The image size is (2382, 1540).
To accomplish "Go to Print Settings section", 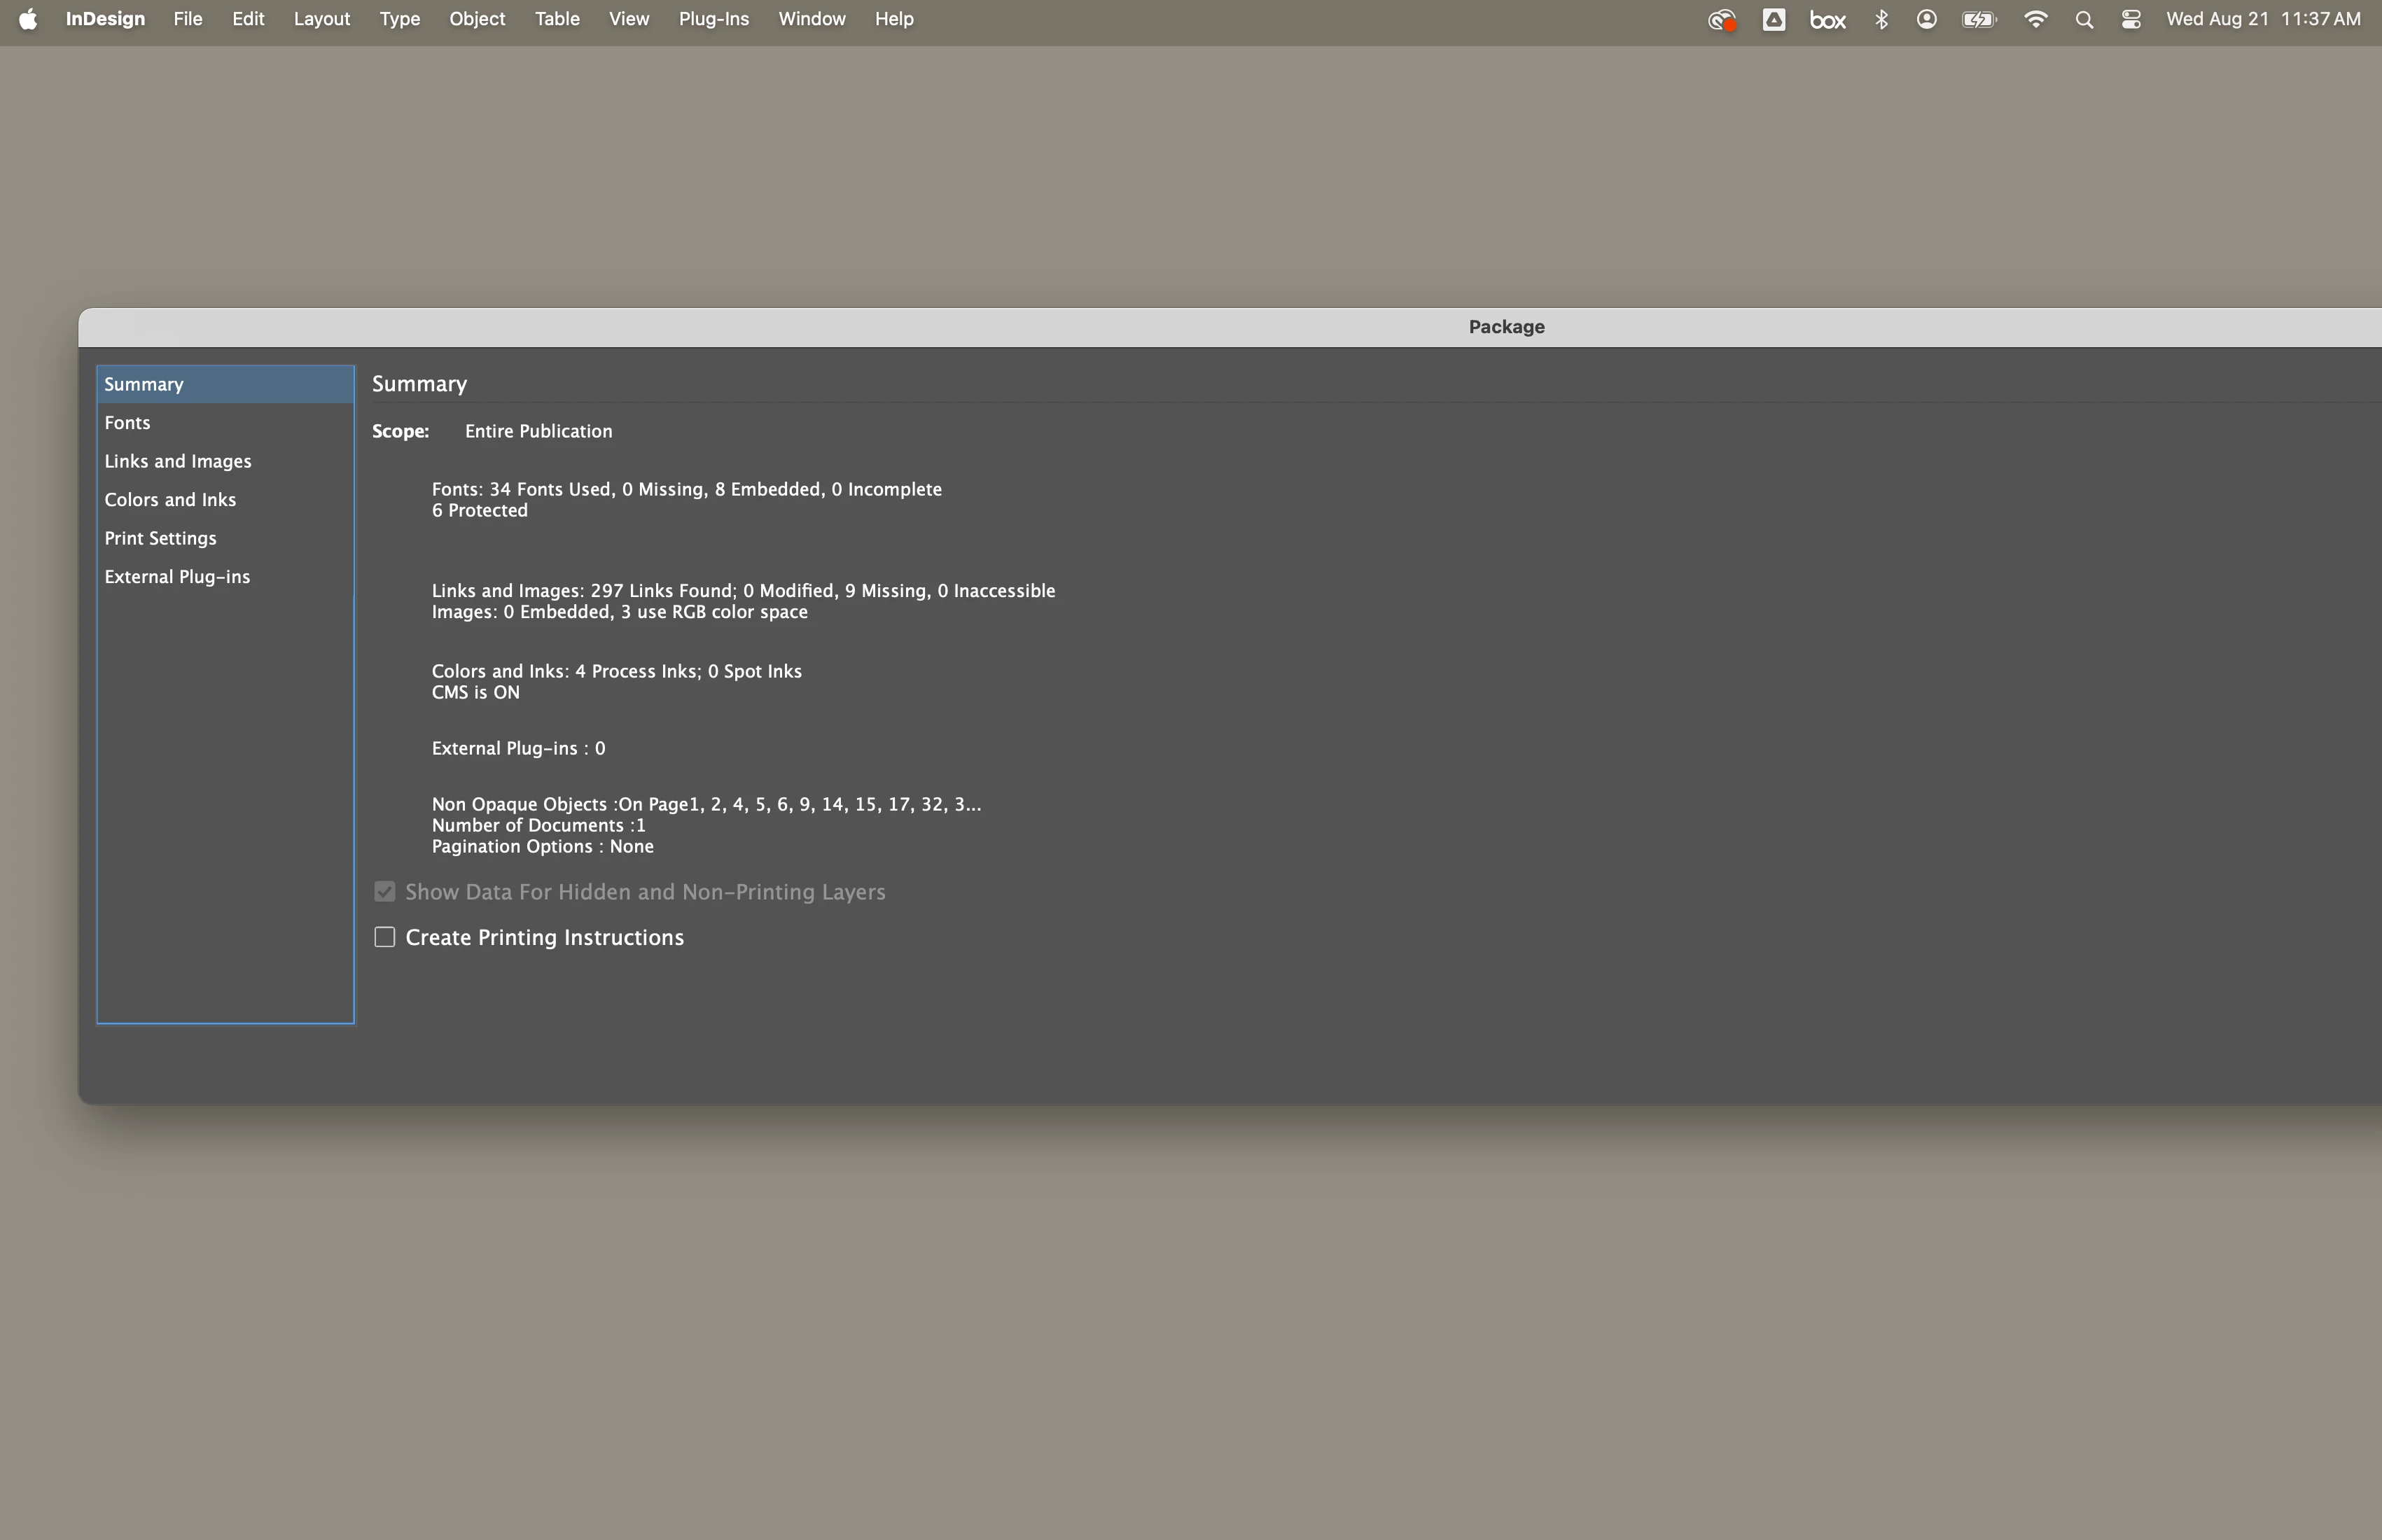I will (x=160, y=538).
